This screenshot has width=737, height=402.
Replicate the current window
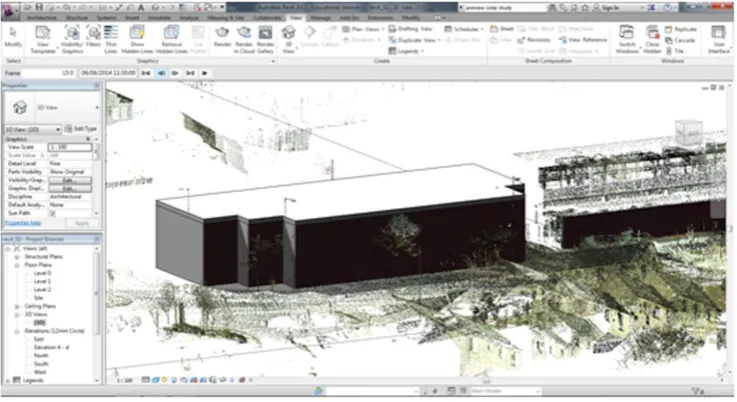[681, 29]
